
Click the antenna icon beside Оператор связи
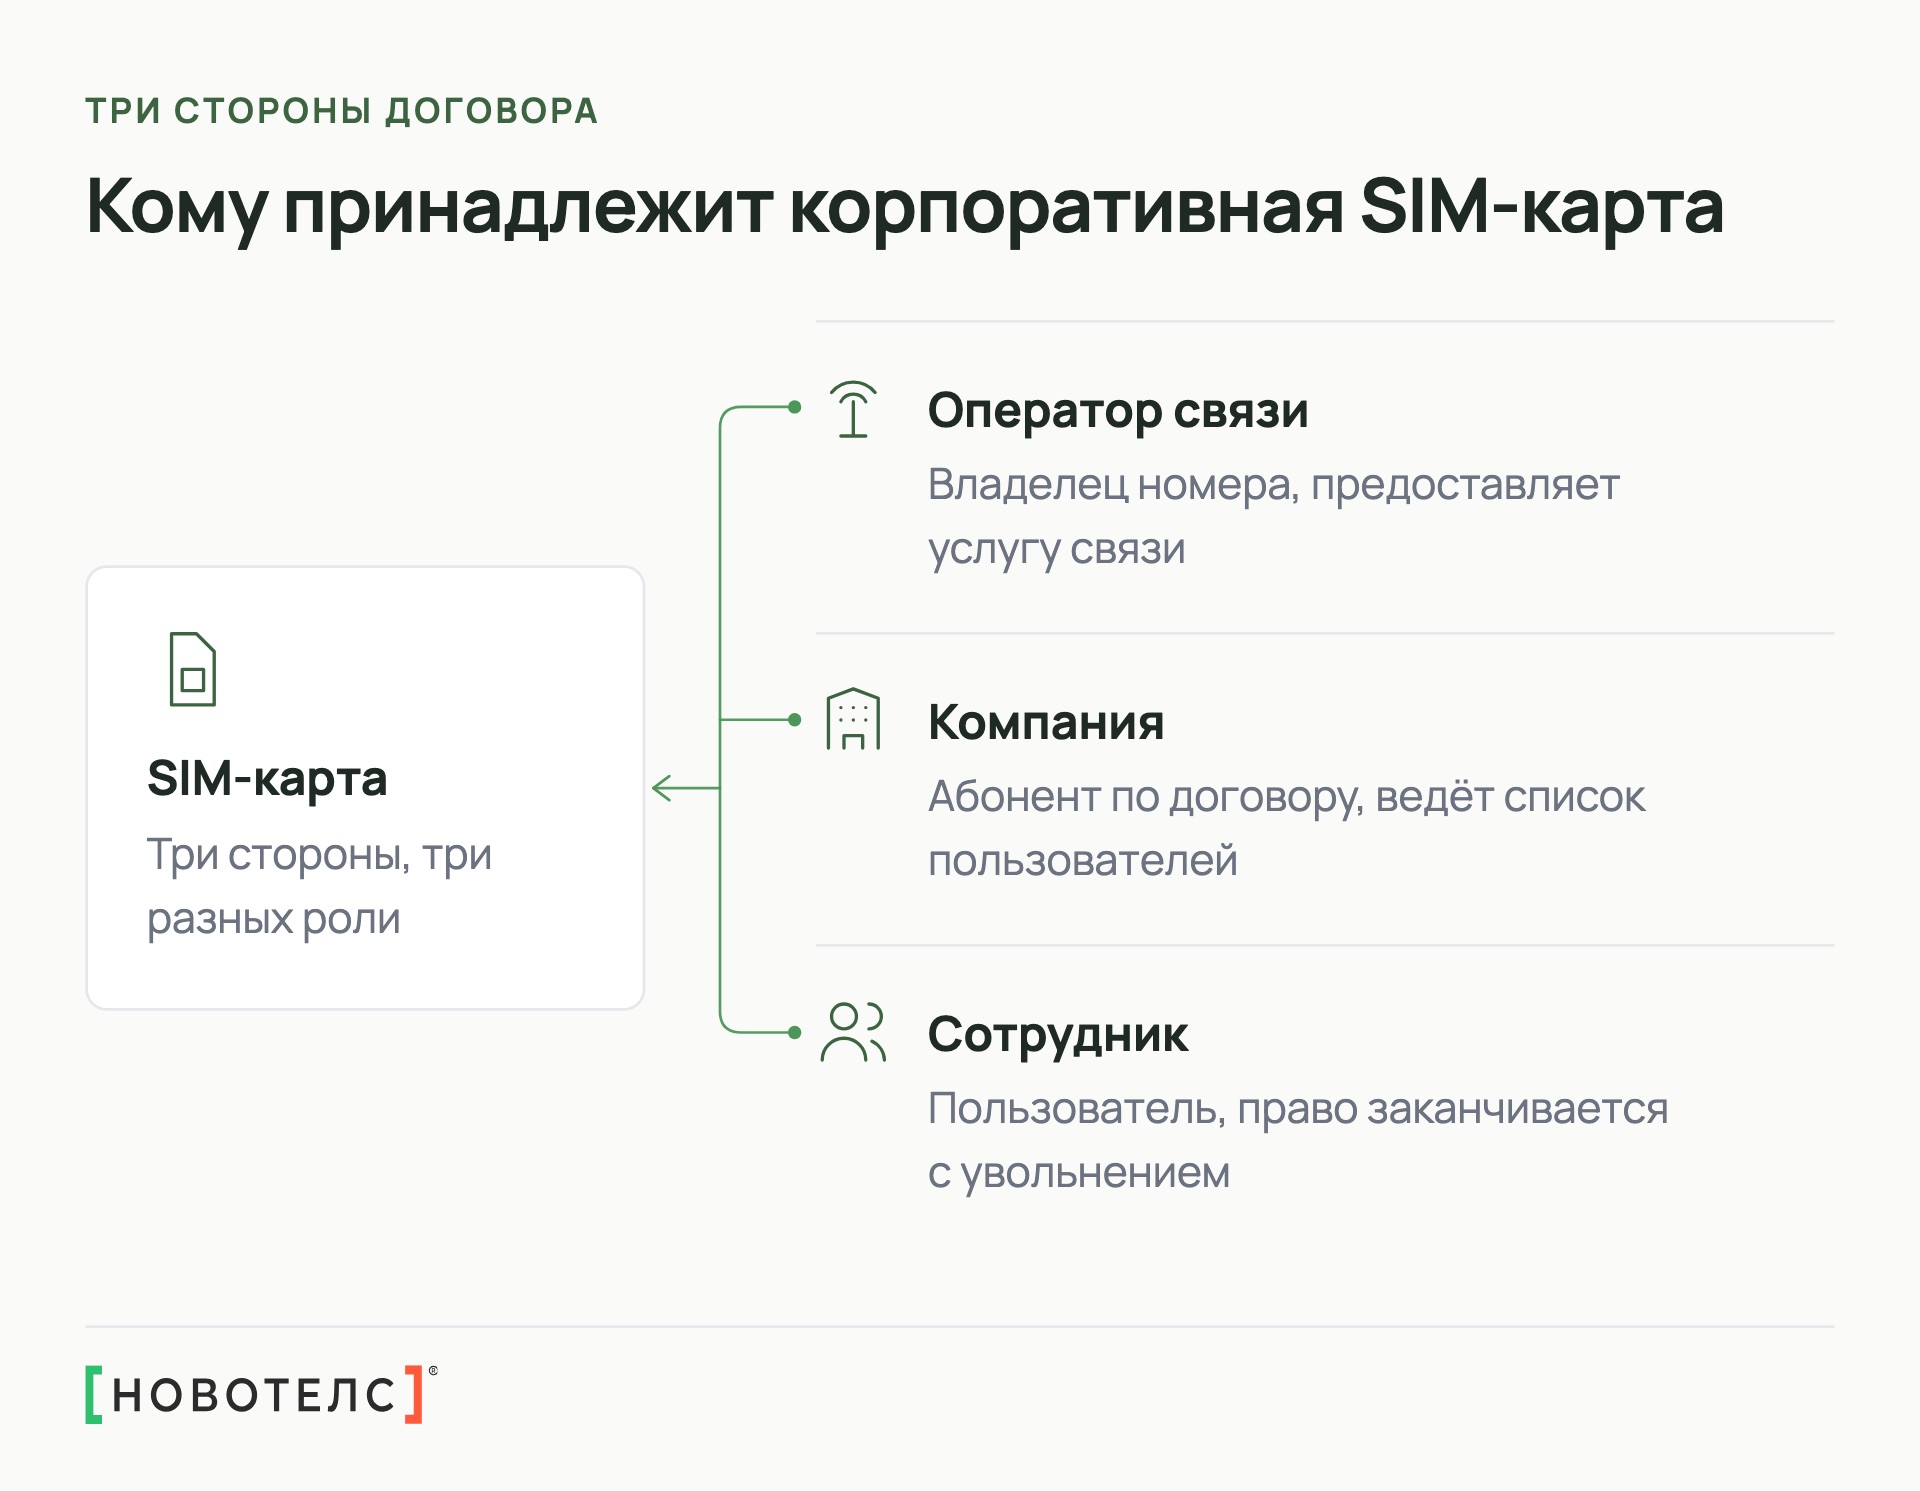(x=853, y=409)
